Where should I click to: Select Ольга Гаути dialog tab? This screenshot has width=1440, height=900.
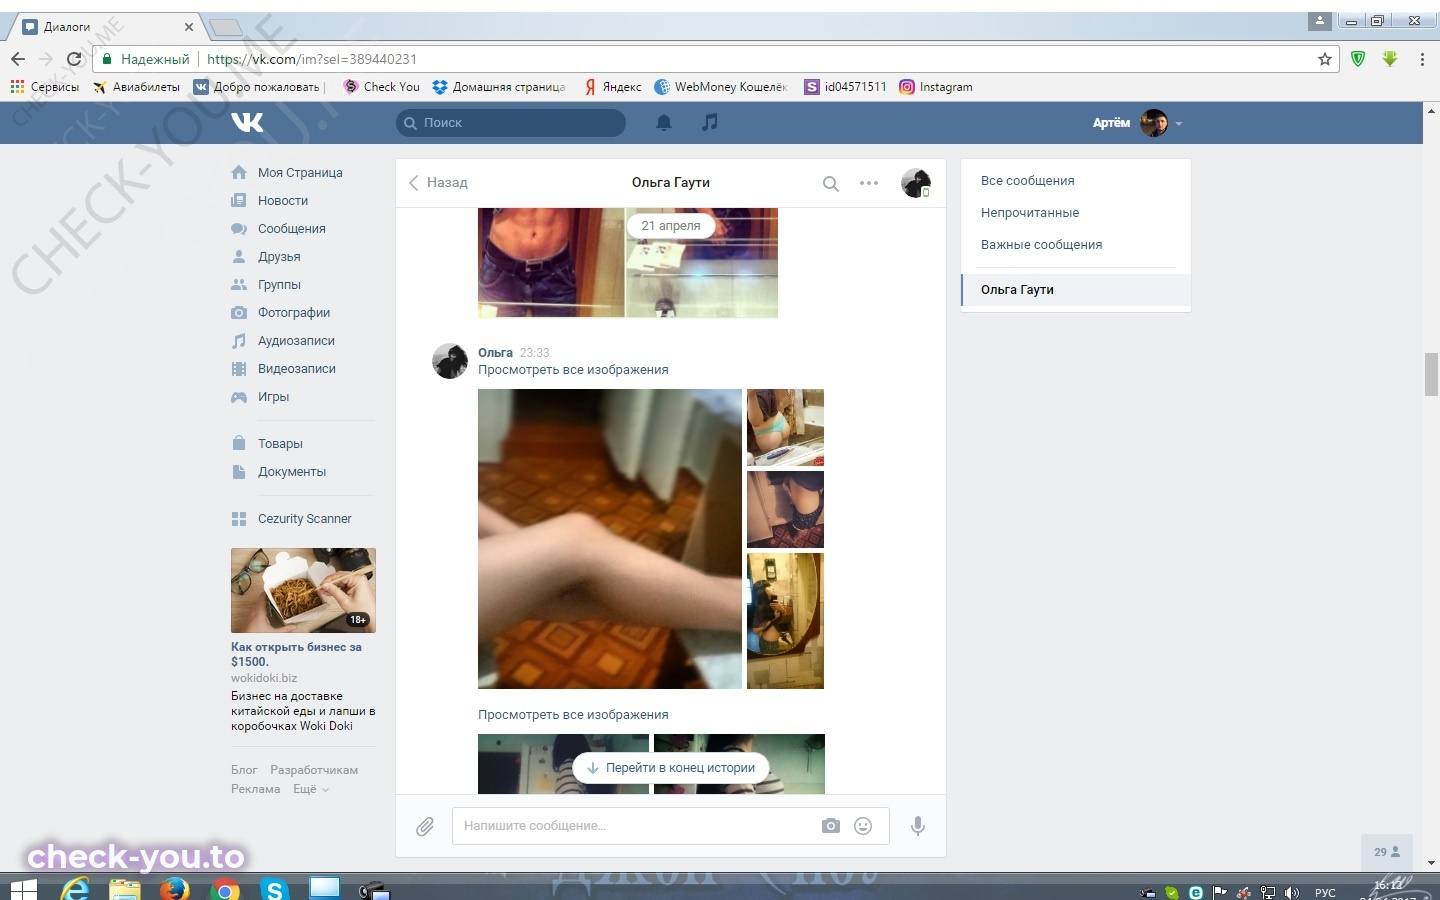click(x=1075, y=290)
